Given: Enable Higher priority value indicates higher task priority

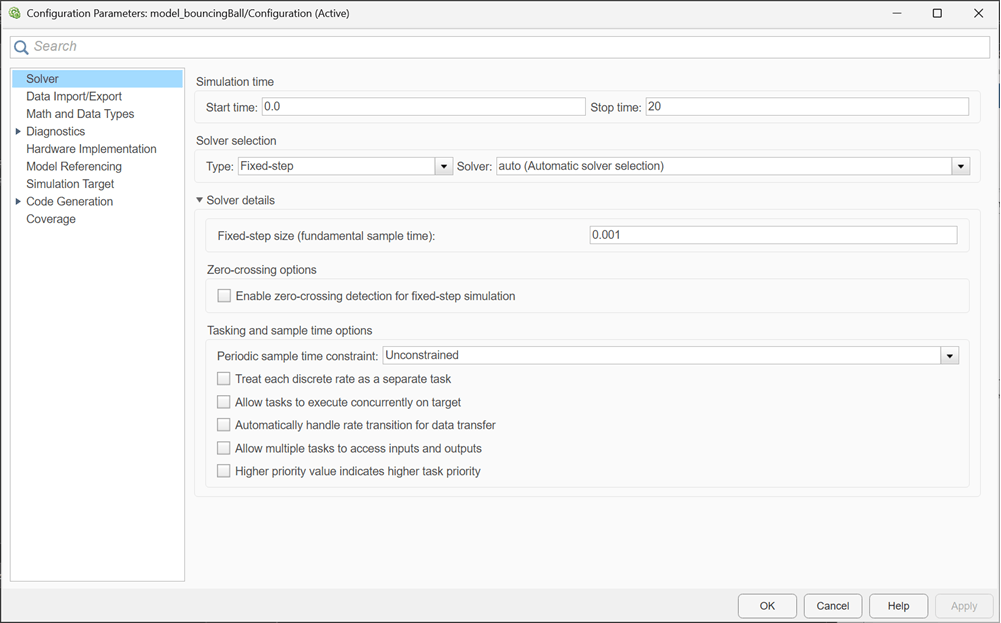Looking at the screenshot, I should click(224, 471).
